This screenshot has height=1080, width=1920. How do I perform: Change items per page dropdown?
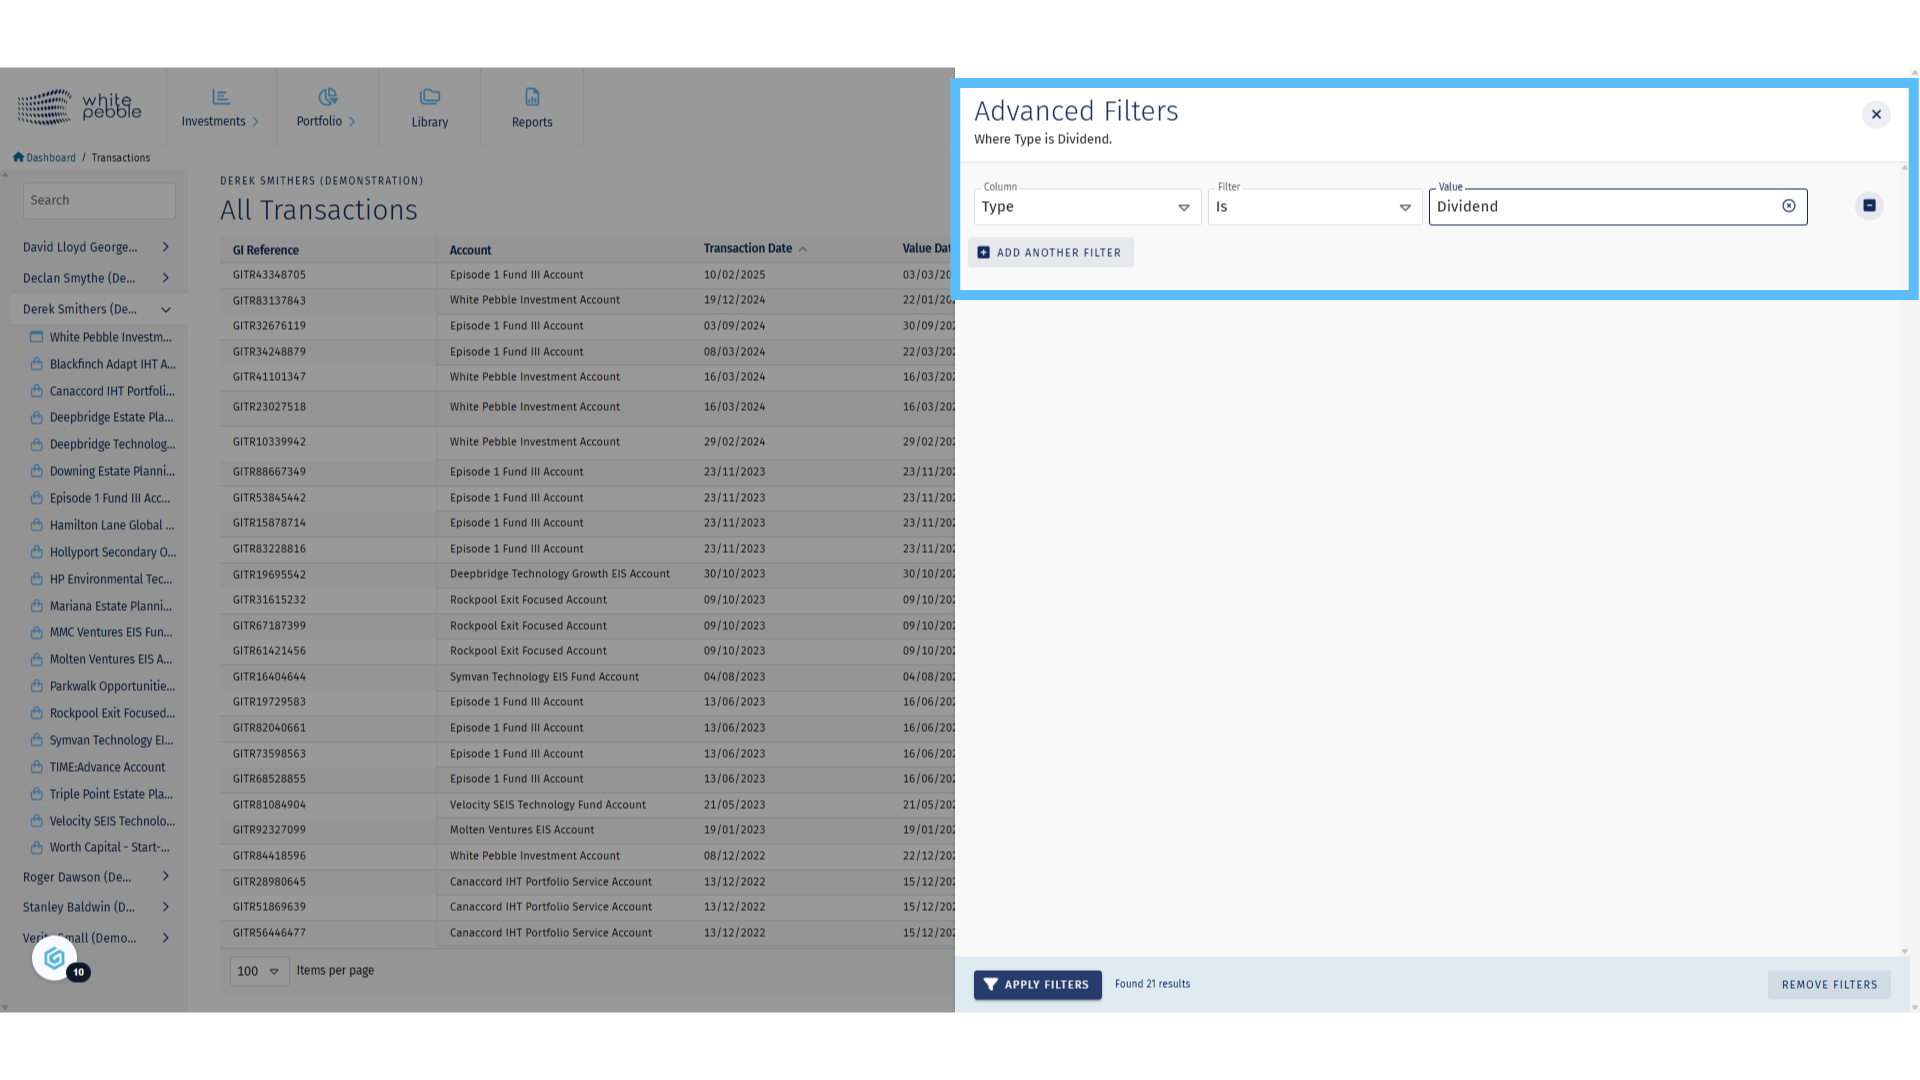[259, 971]
